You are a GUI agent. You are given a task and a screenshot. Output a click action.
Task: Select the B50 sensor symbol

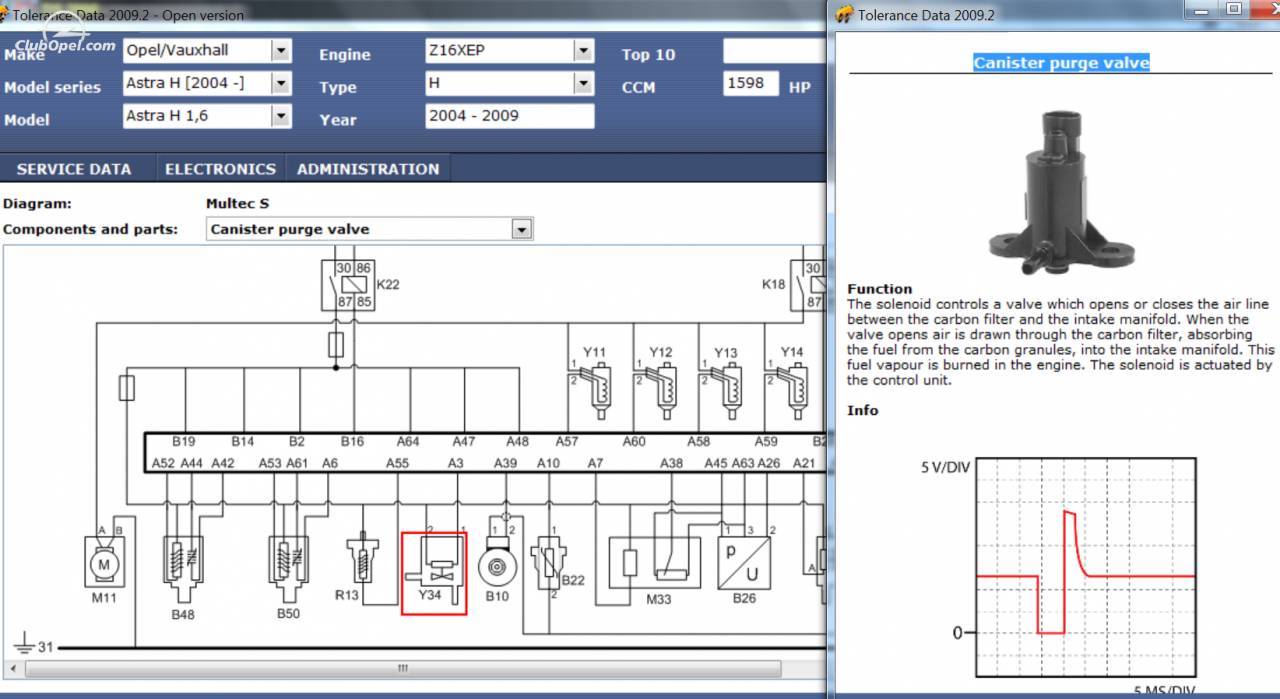(x=288, y=570)
